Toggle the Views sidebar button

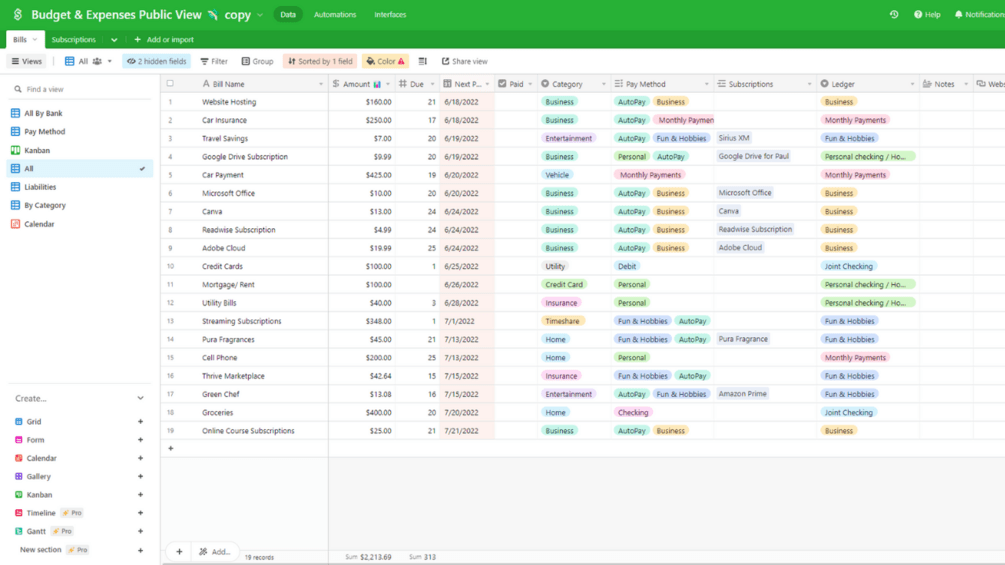26,61
